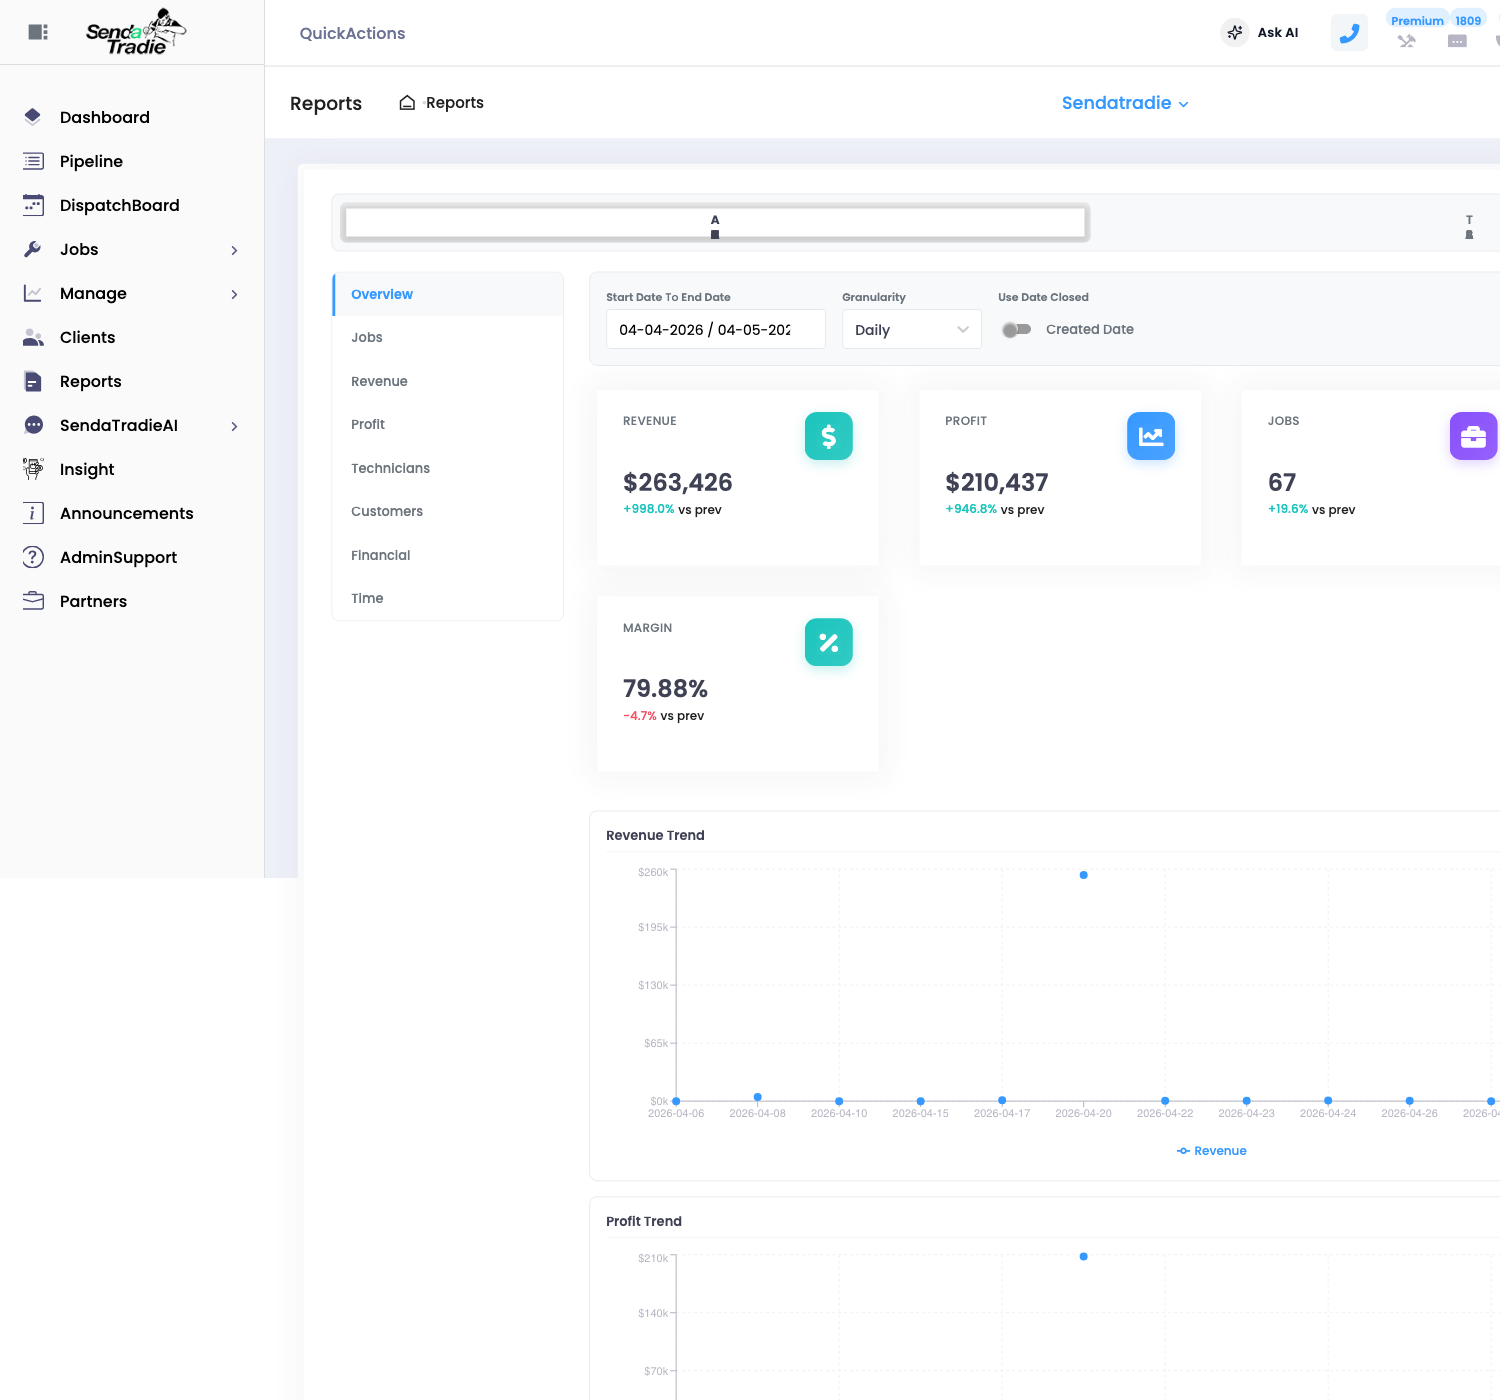
Task: Open the Pipeline page link
Action: [x=91, y=161]
